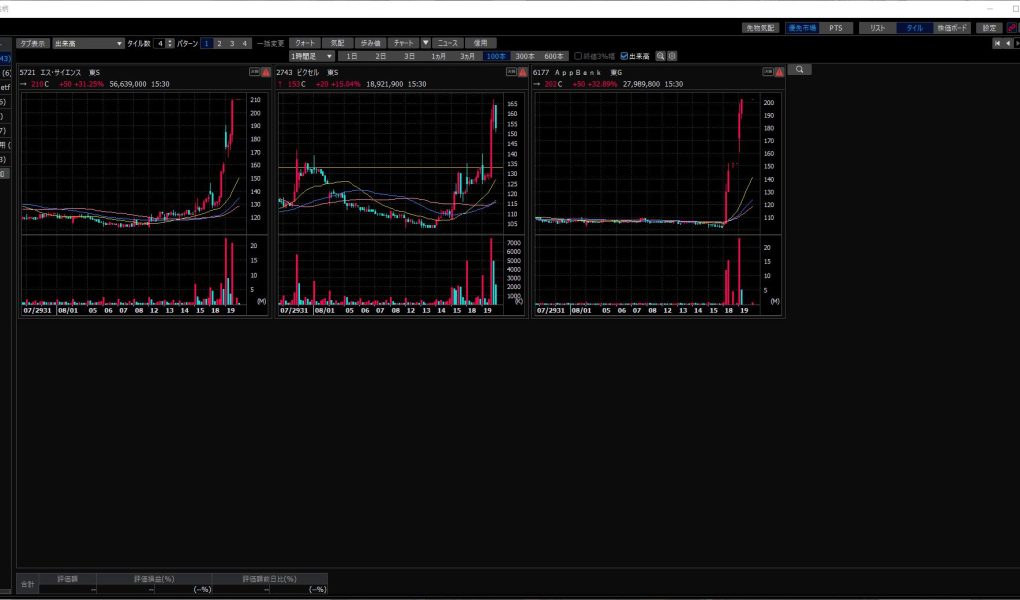The image size is (1020, 600).
Task: Click the zoom magnifier icon next to 出来高 checkbox
Action: [661, 56]
